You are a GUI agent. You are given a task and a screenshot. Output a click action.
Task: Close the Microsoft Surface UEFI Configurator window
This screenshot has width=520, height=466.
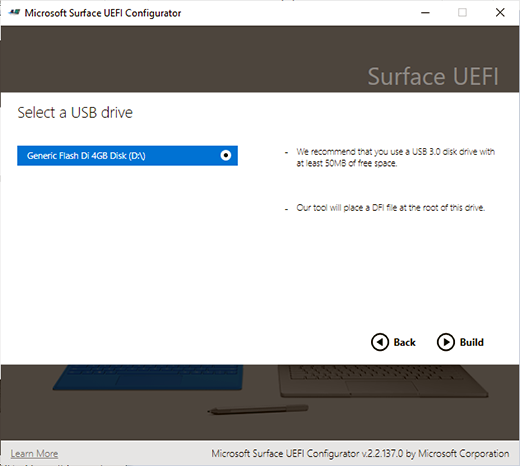click(500, 13)
